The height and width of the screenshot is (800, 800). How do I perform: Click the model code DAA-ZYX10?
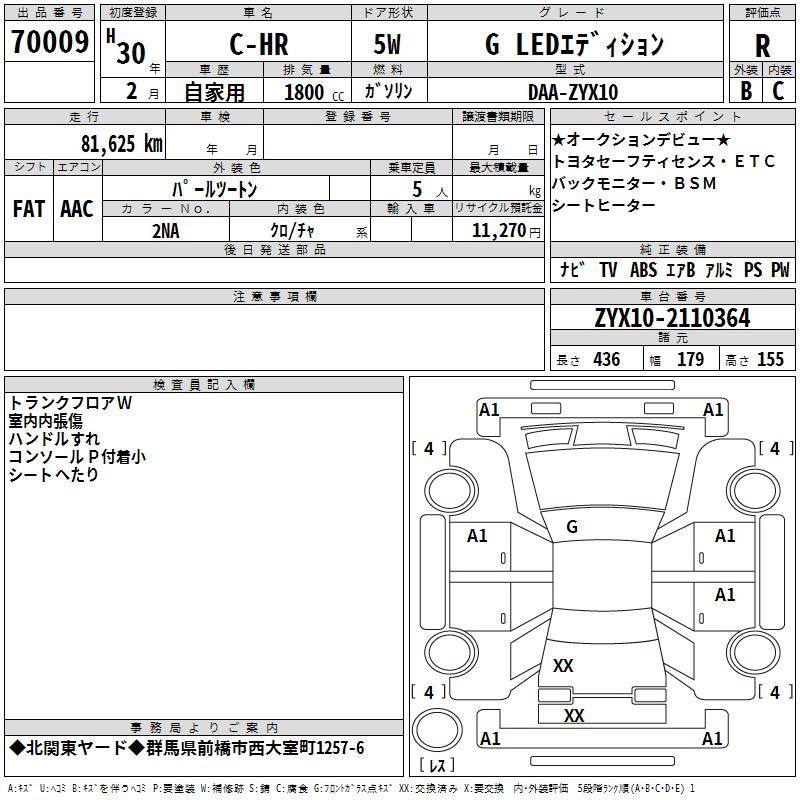tap(573, 92)
